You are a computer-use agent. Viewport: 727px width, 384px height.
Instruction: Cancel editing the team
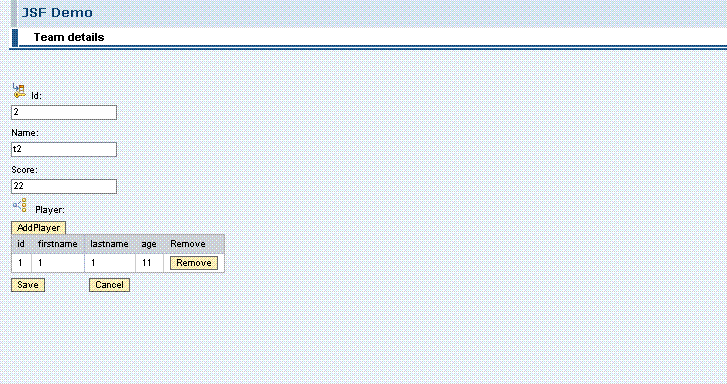(x=109, y=285)
